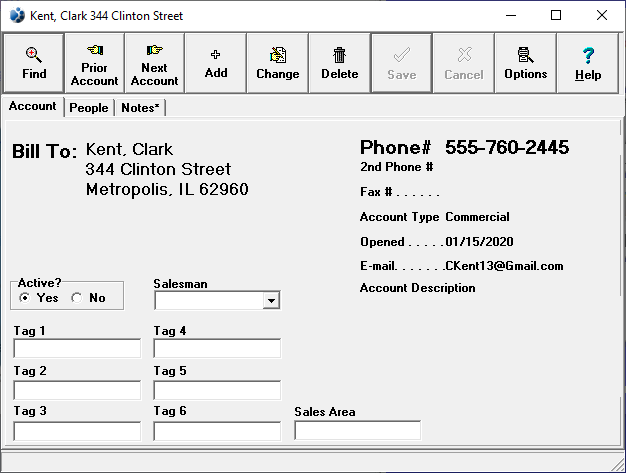
Task: Focus the Sales Area text field
Action: tap(357, 431)
